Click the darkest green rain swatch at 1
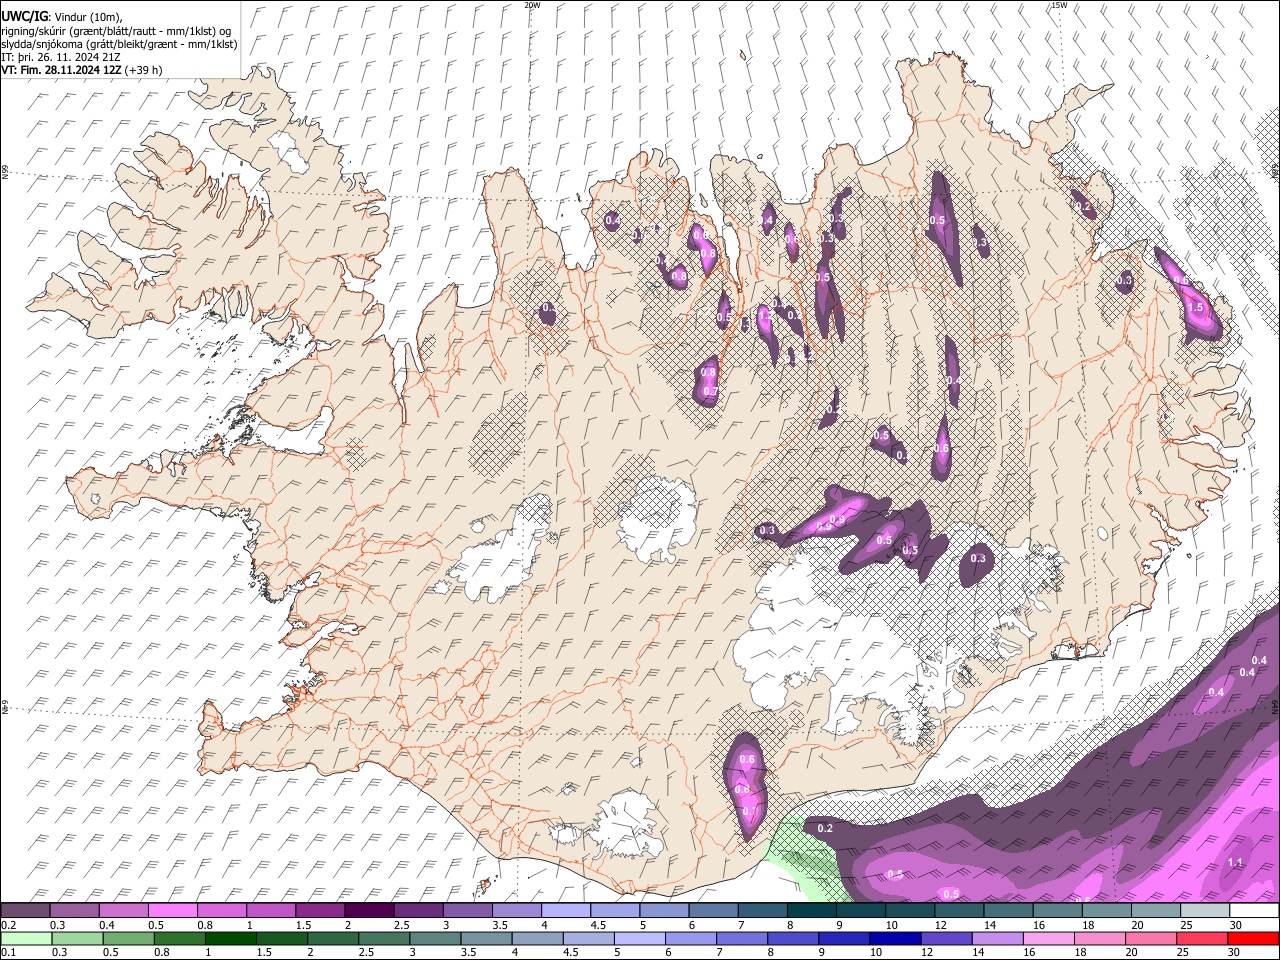The image size is (1280, 960). pos(230,938)
